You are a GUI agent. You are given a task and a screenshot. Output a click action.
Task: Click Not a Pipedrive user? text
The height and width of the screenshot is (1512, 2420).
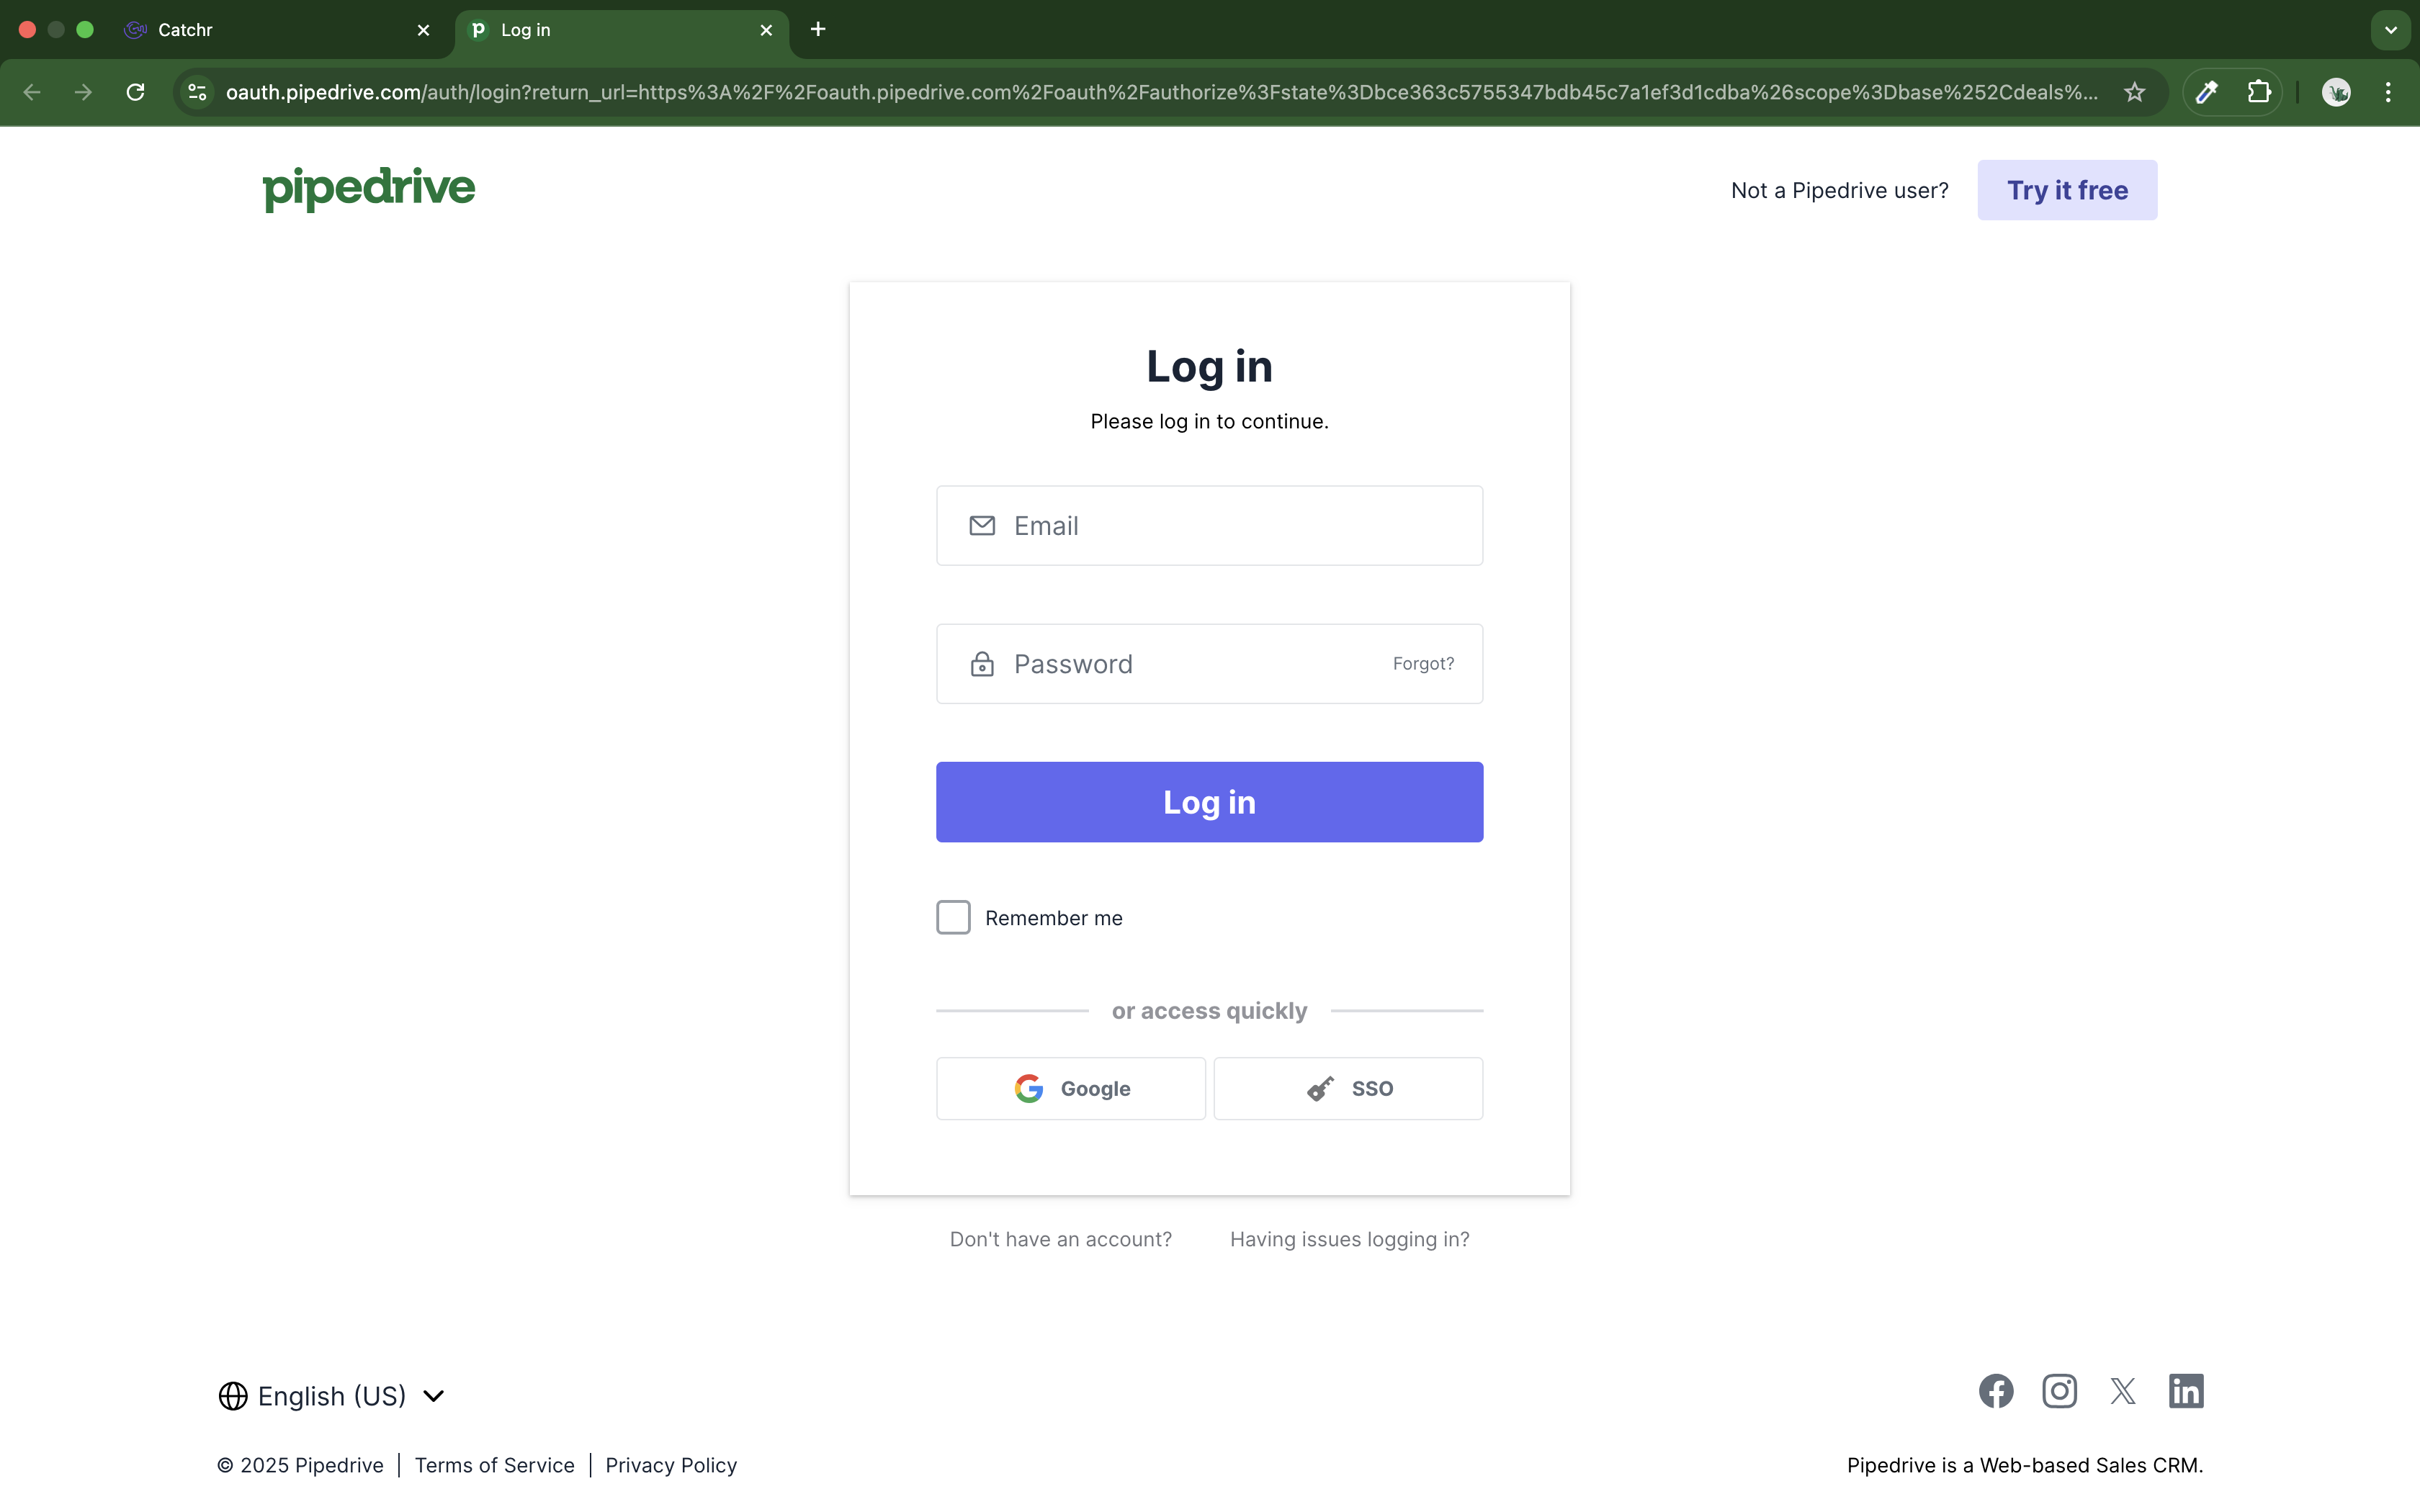point(1839,190)
